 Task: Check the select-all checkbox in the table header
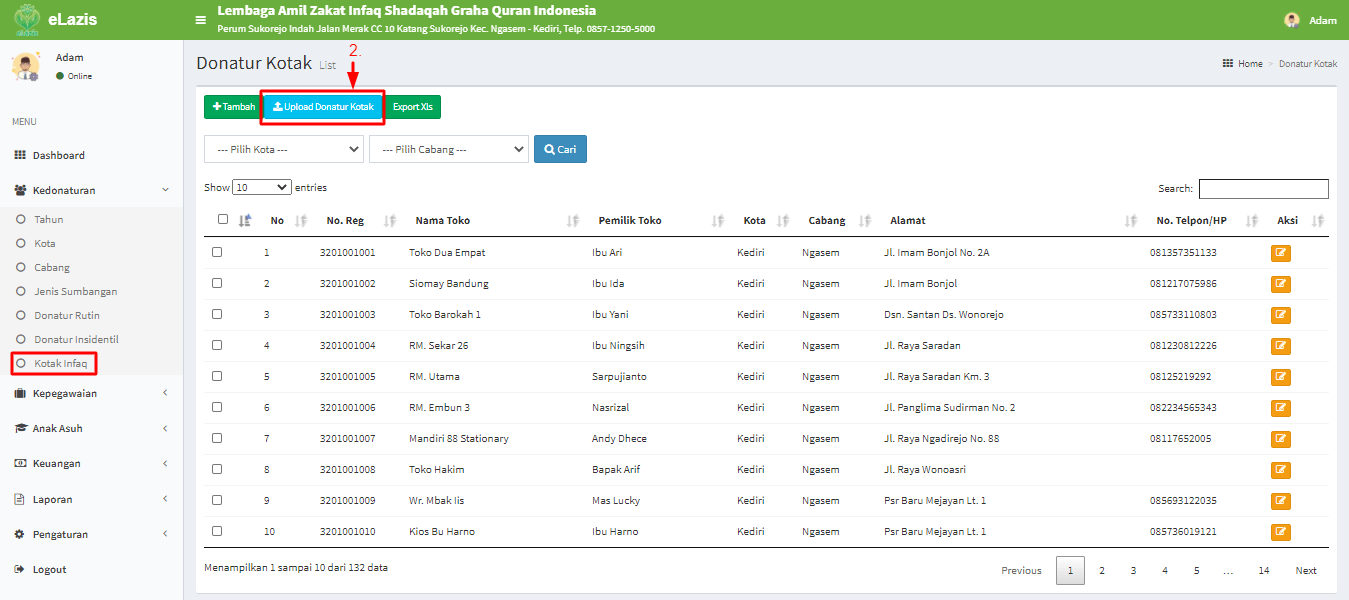click(x=223, y=219)
